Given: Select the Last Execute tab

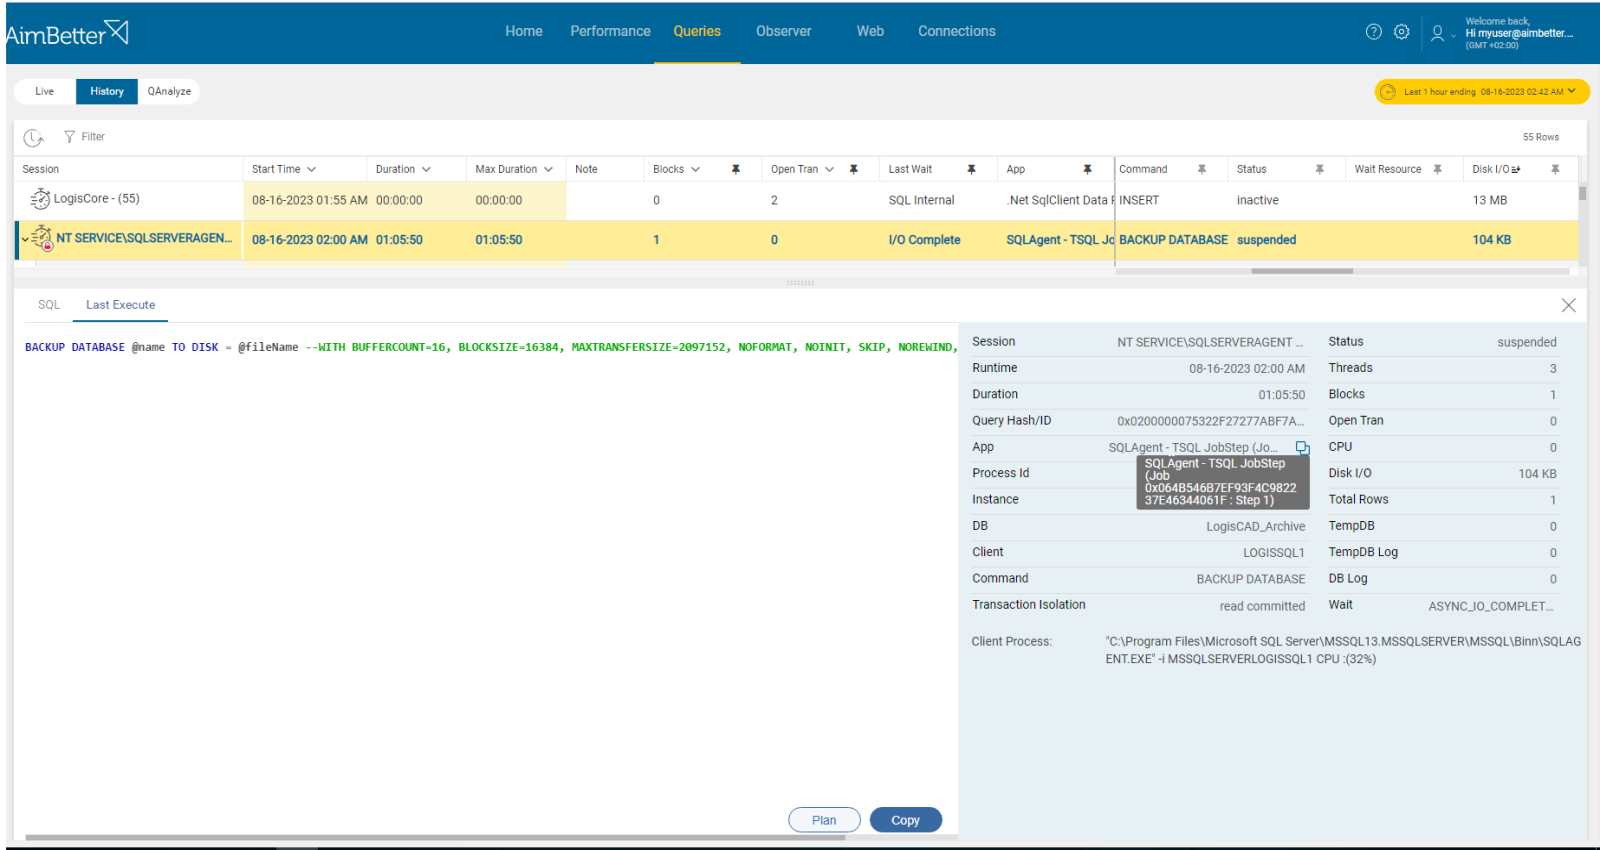Looking at the screenshot, I should tap(120, 305).
